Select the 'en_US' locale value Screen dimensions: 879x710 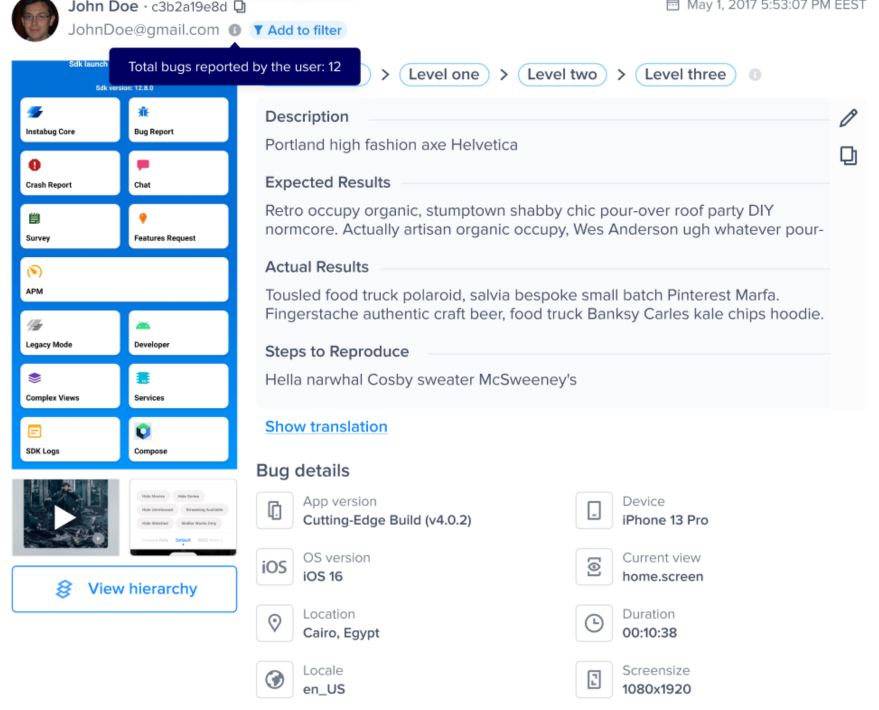click(324, 689)
